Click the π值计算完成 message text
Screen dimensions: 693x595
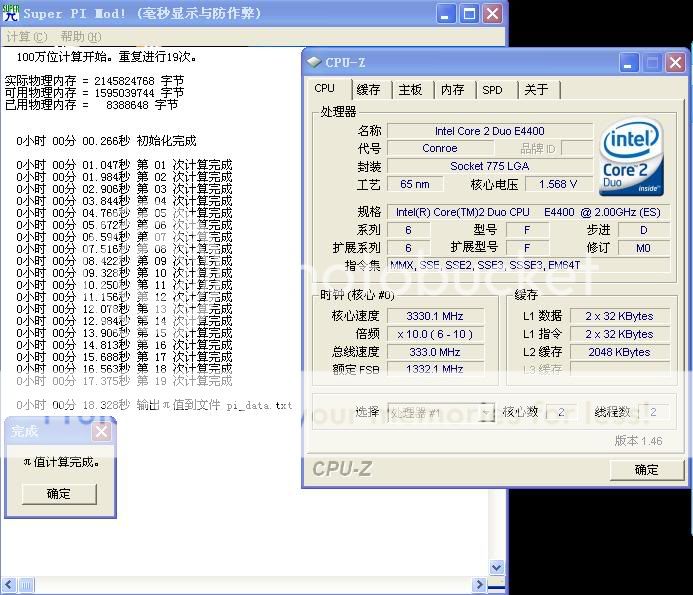click(61, 462)
